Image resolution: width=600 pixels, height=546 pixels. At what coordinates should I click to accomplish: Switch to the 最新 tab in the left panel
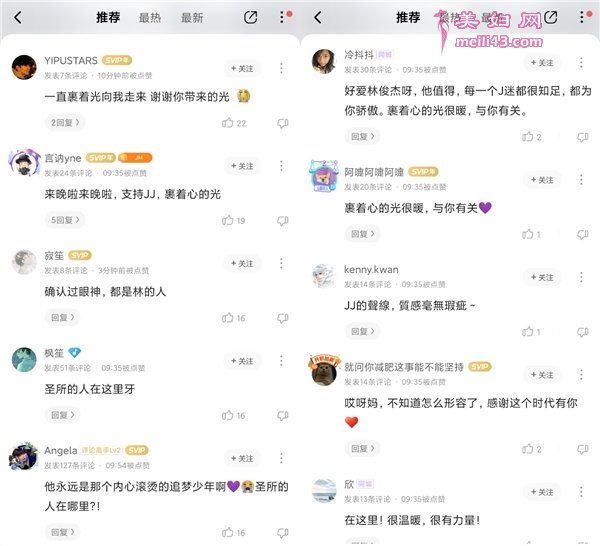192,18
